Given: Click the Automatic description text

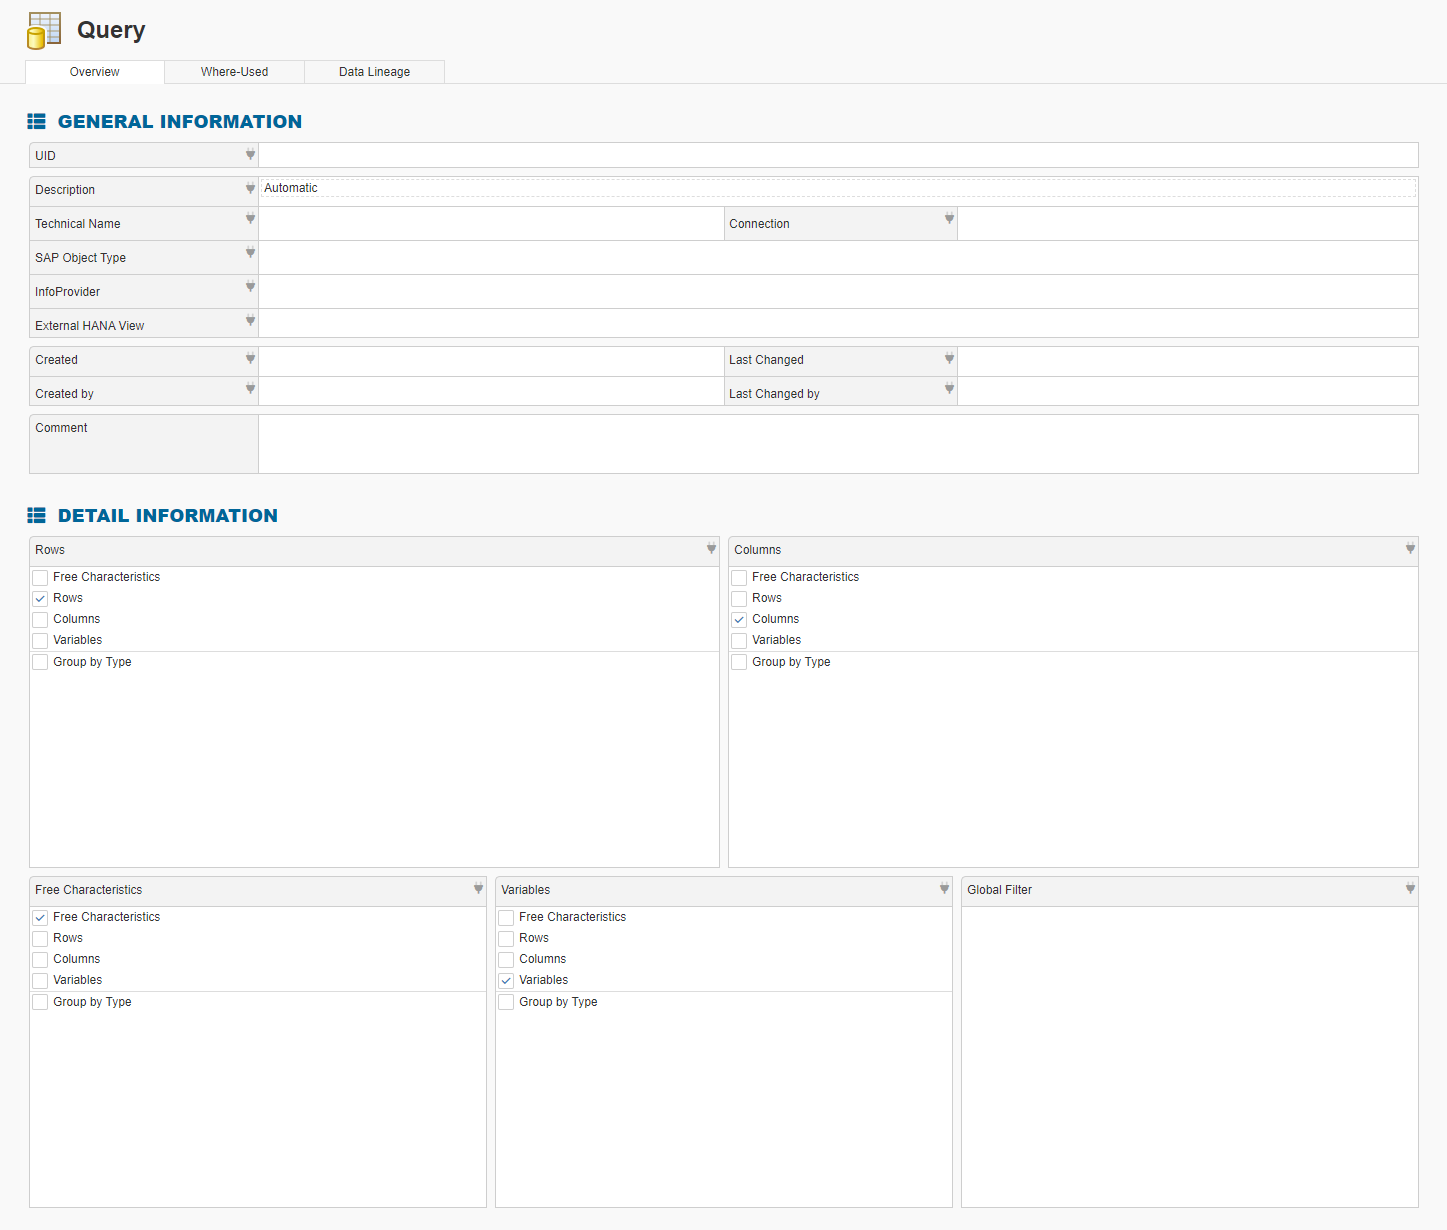Looking at the screenshot, I should coord(291,188).
